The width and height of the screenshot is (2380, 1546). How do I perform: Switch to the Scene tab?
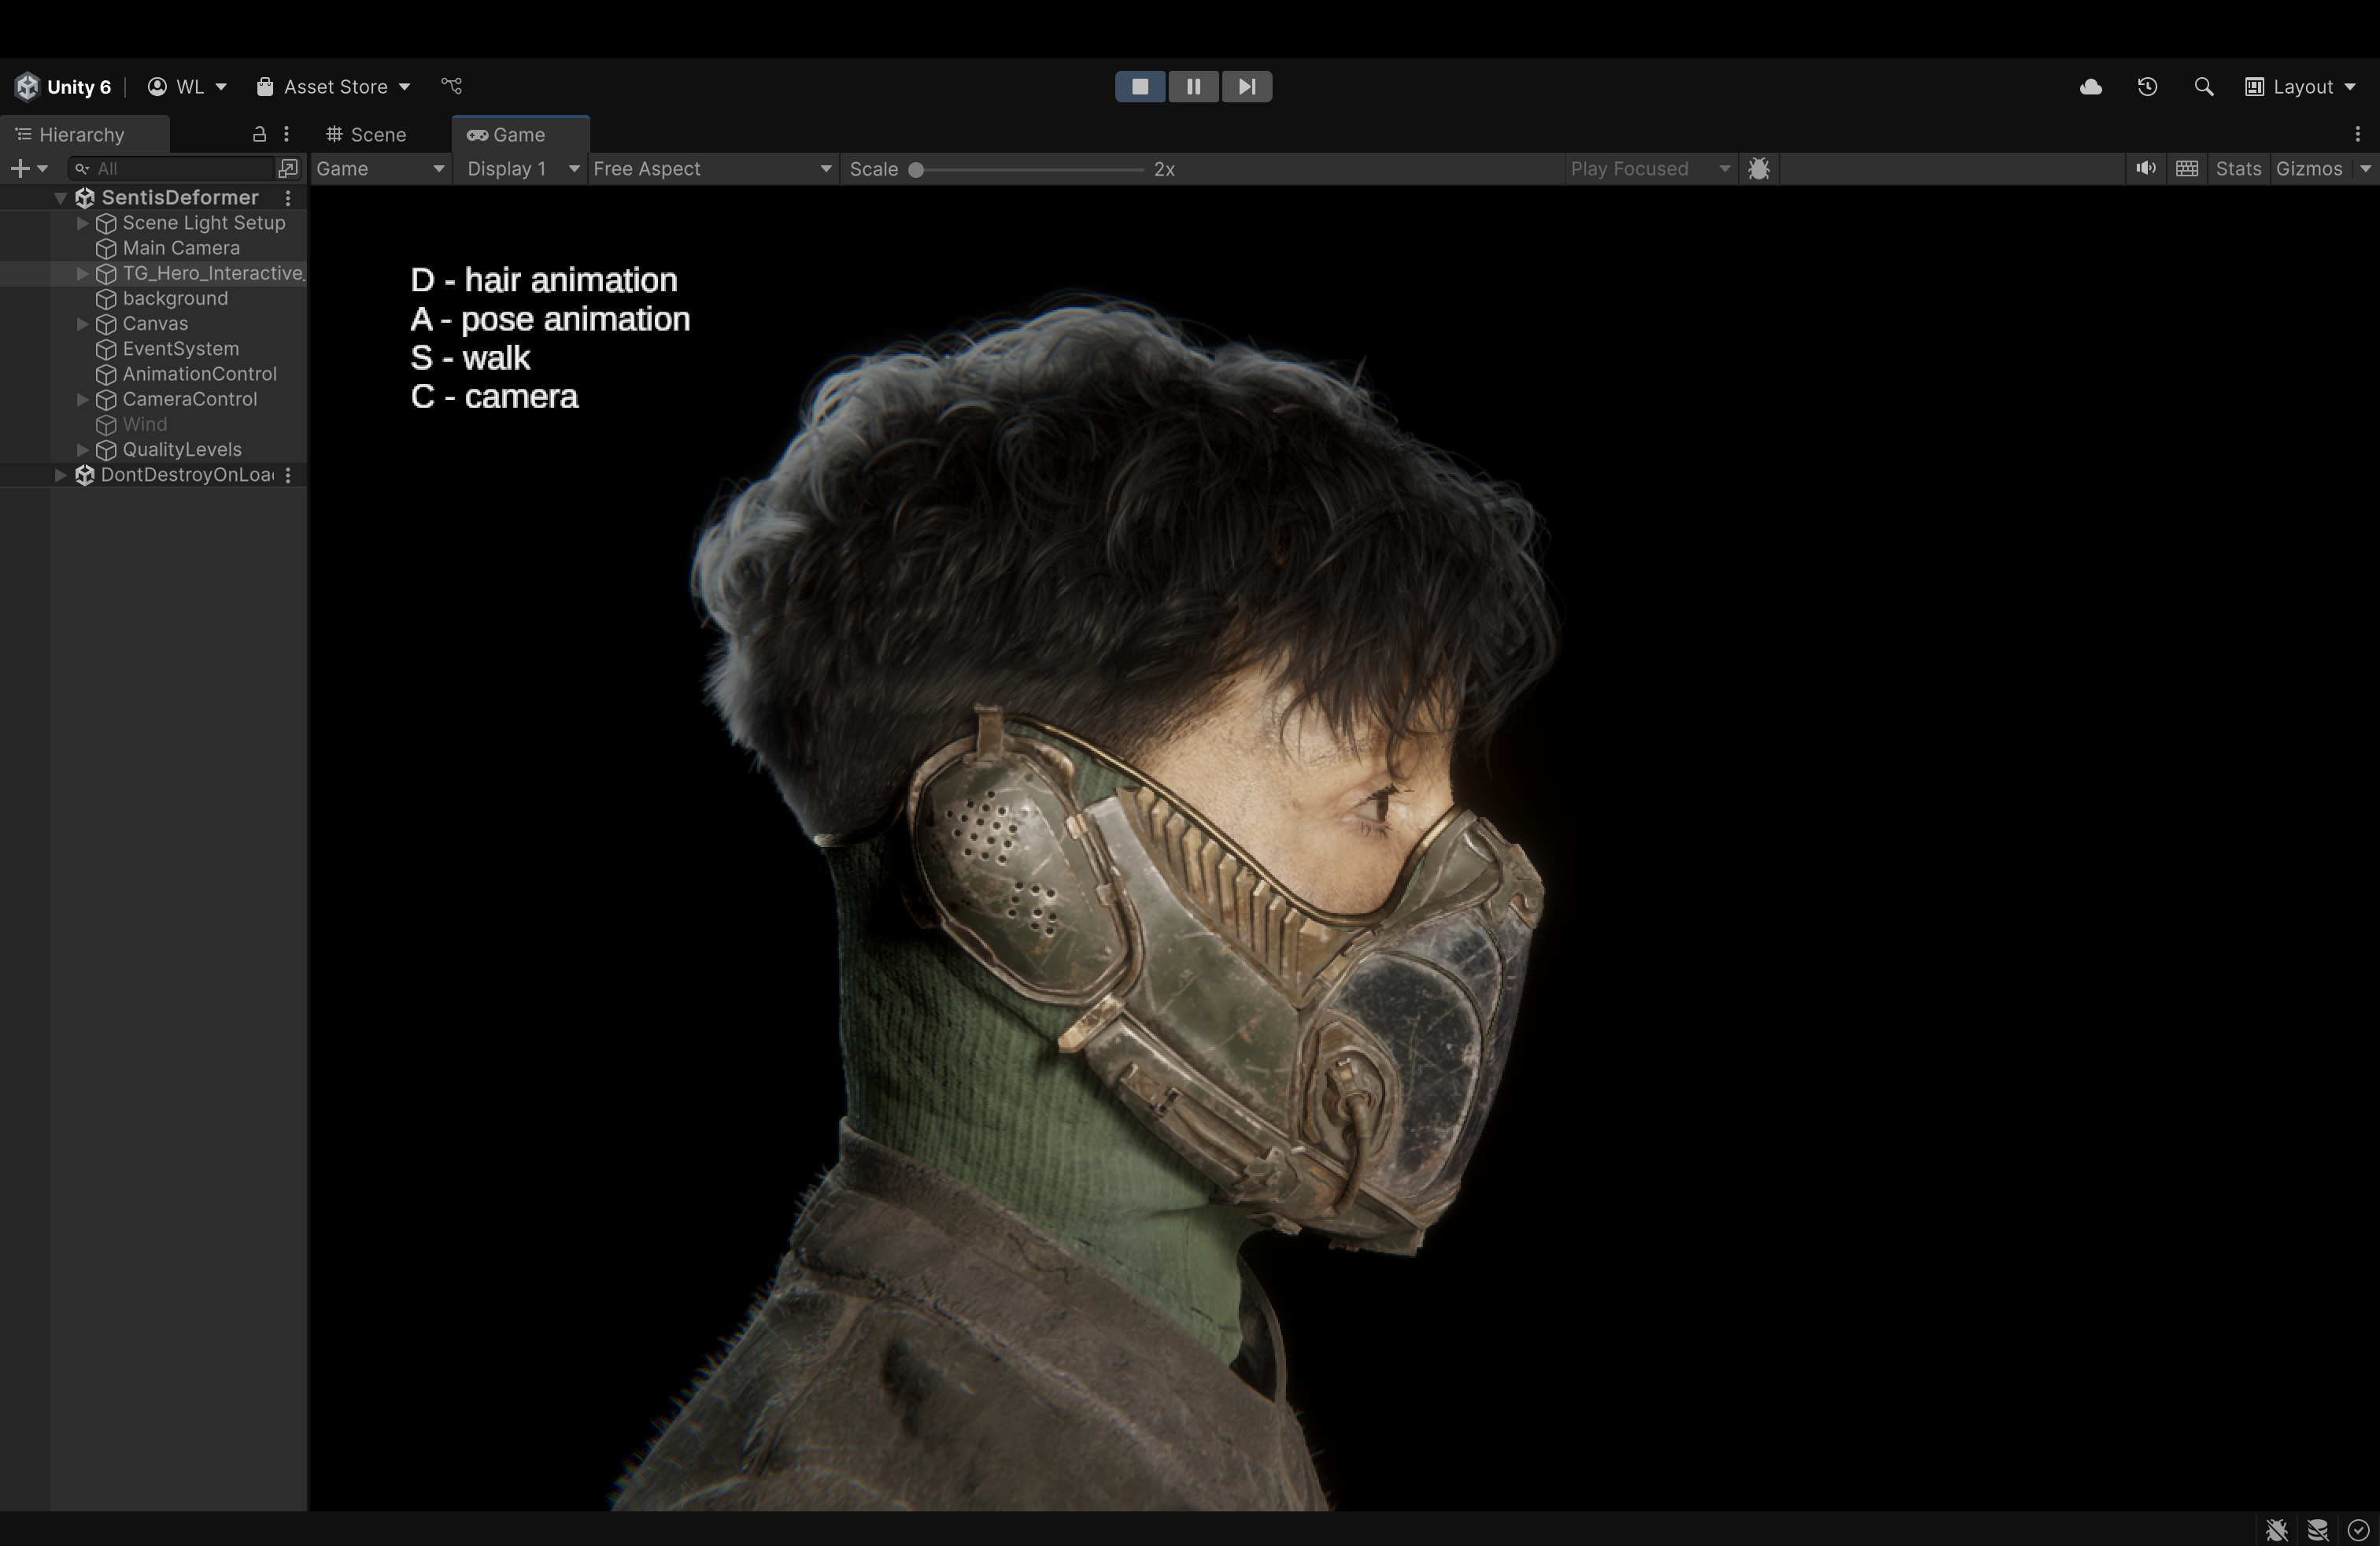(367, 135)
